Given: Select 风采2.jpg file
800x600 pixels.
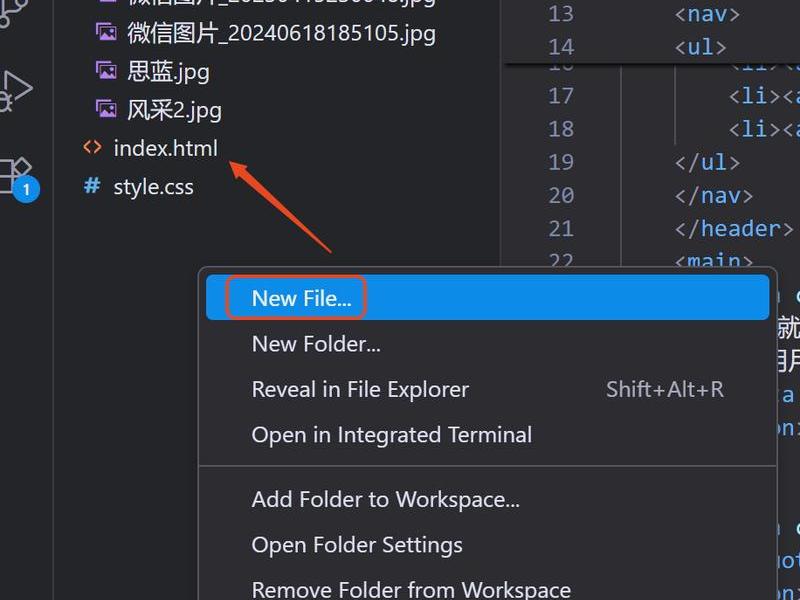Looking at the screenshot, I should point(174,110).
